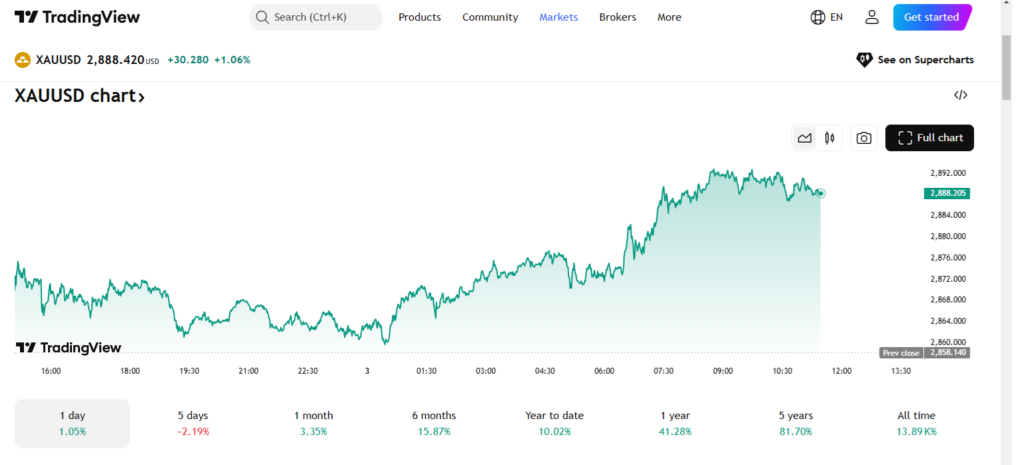Open See on Supercharts link
The width and height of the screenshot is (1024, 465).
pos(915,60)
